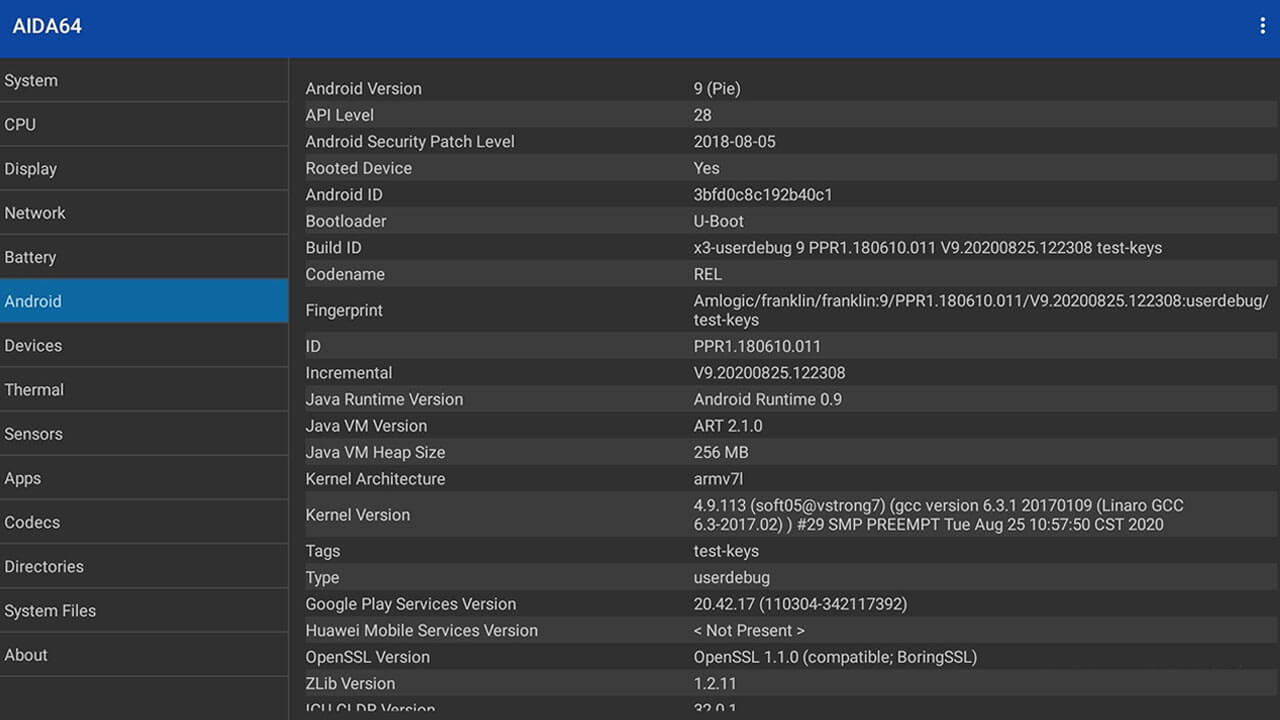1280x720 pixels.
Task: Open the Network section
Action: [144, 212]
